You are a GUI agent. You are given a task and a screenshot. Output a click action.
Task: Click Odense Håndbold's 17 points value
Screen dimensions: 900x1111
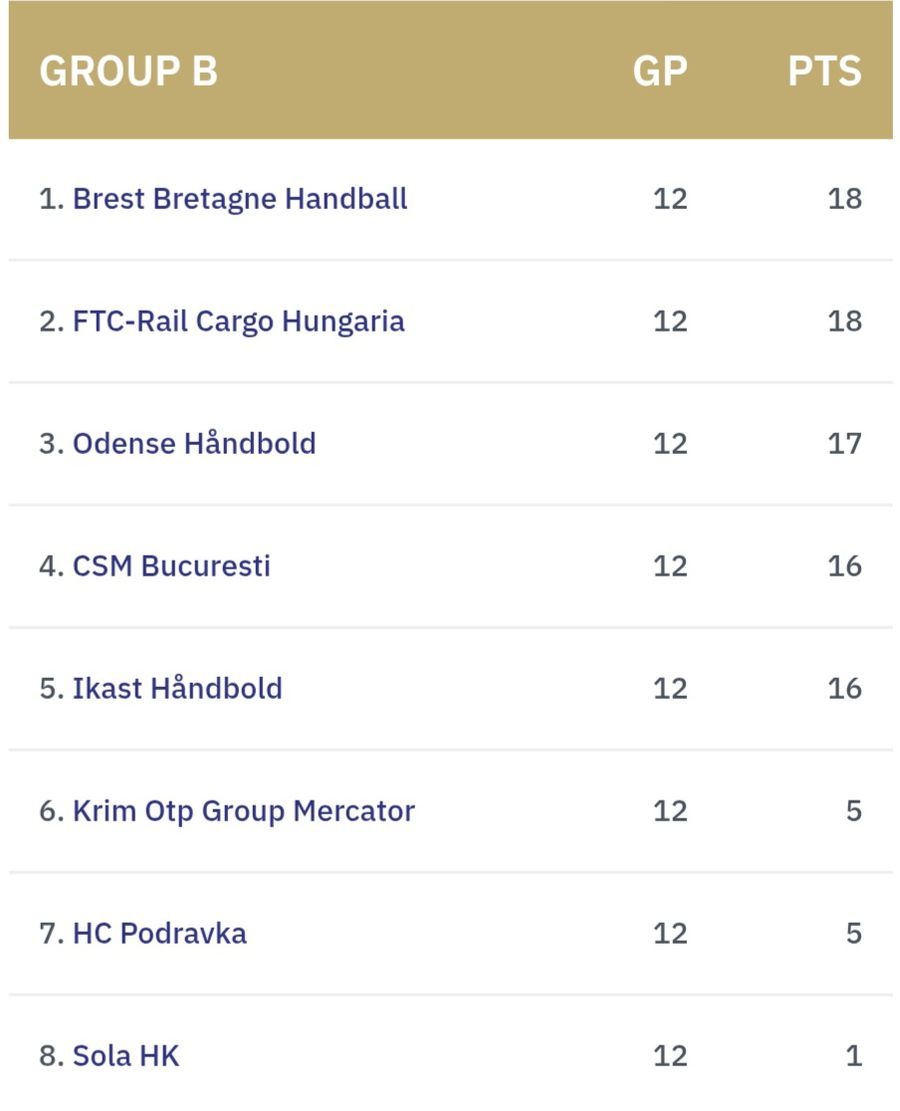pyautogui.click(x=844, y=443)
